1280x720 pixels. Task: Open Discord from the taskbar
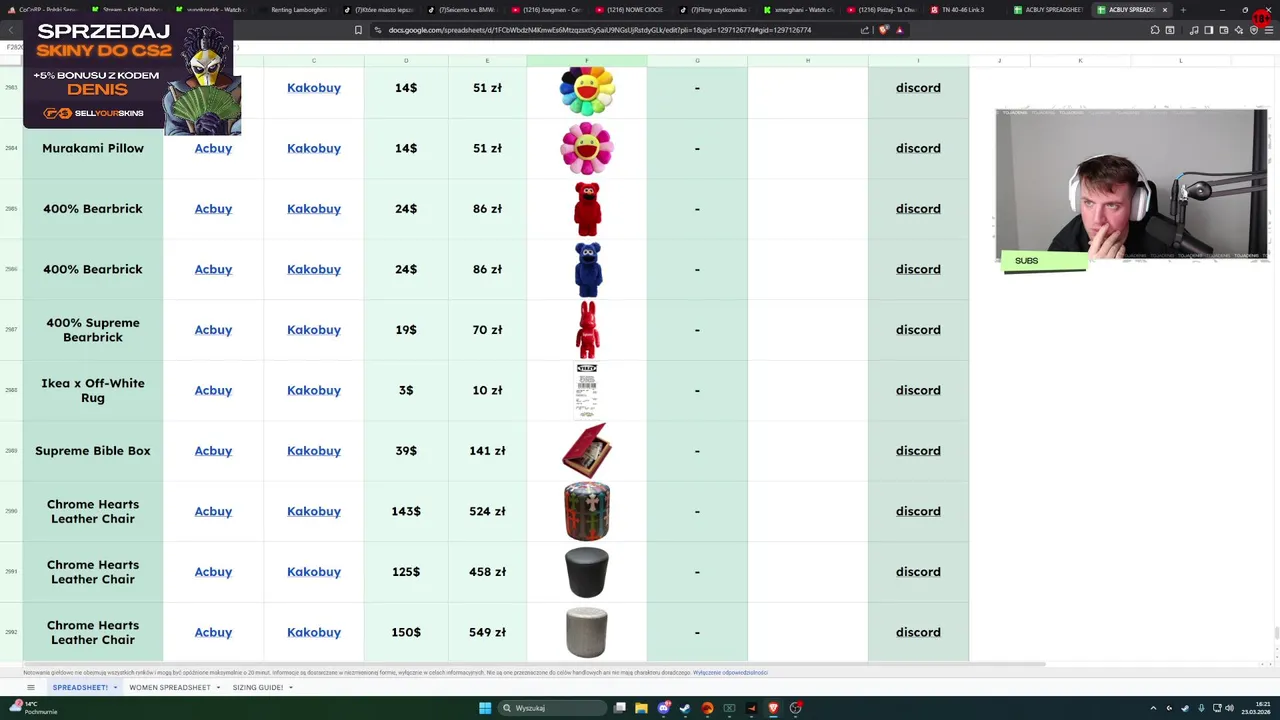click(x=663, y=708)
